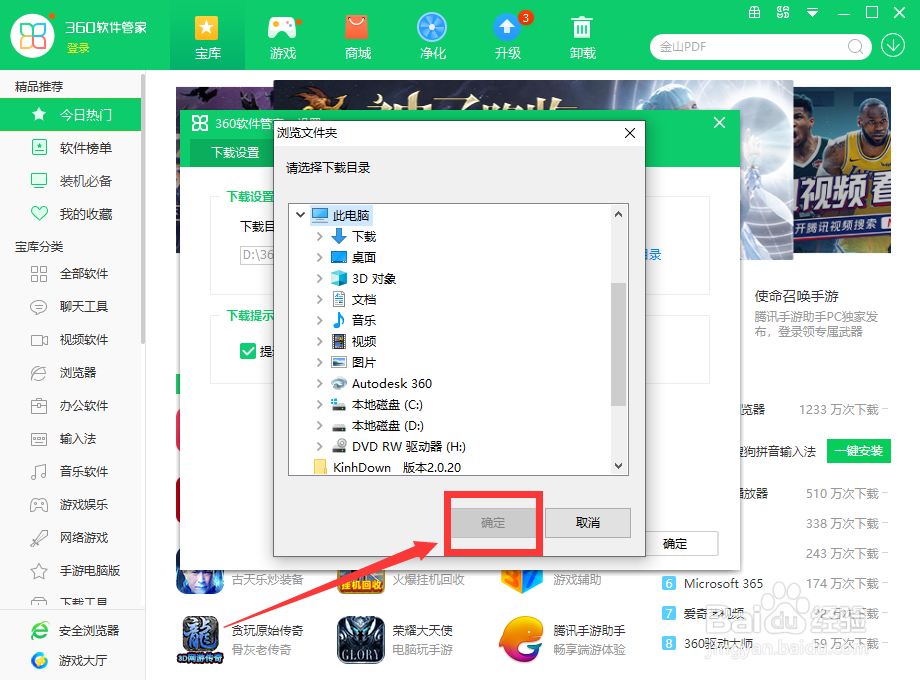The width and height of the screenshot is (920, 680).
Task: Click the 网络游戏 sword icon
Action: [39, 537]
